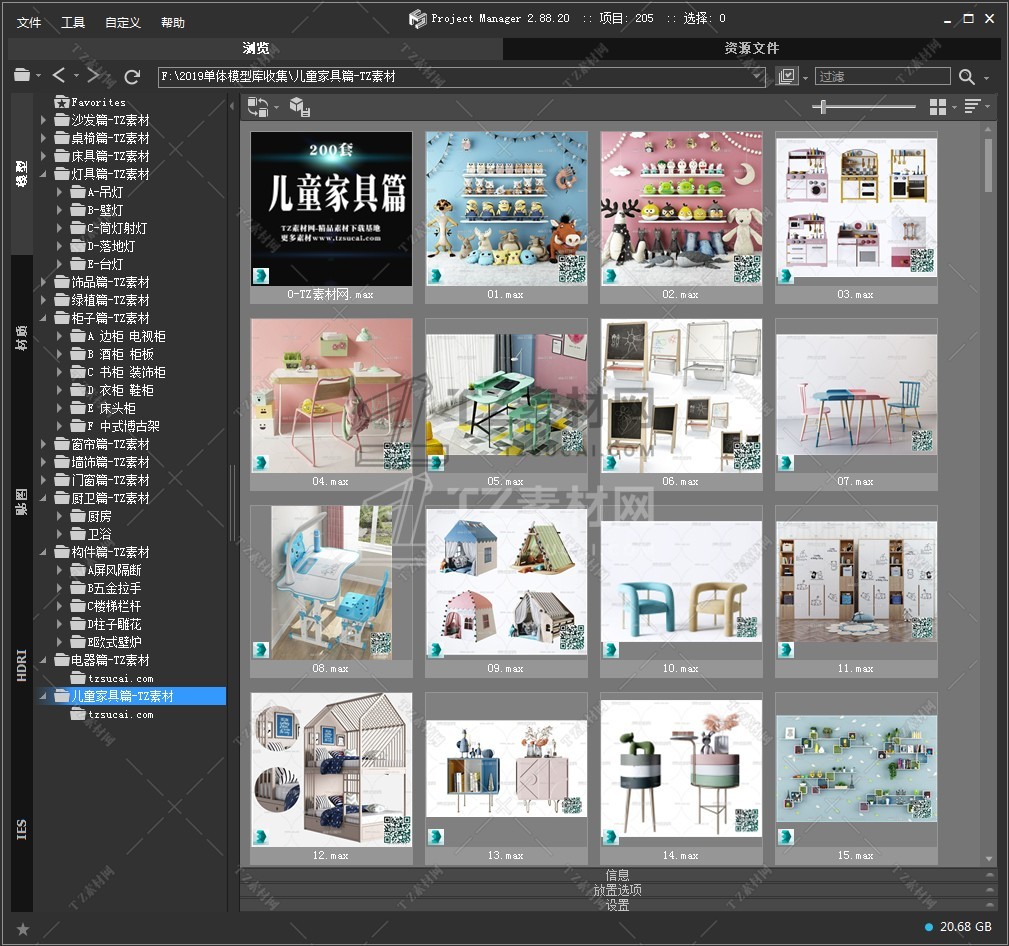Click the back navigation arrow

click(59, 76)
